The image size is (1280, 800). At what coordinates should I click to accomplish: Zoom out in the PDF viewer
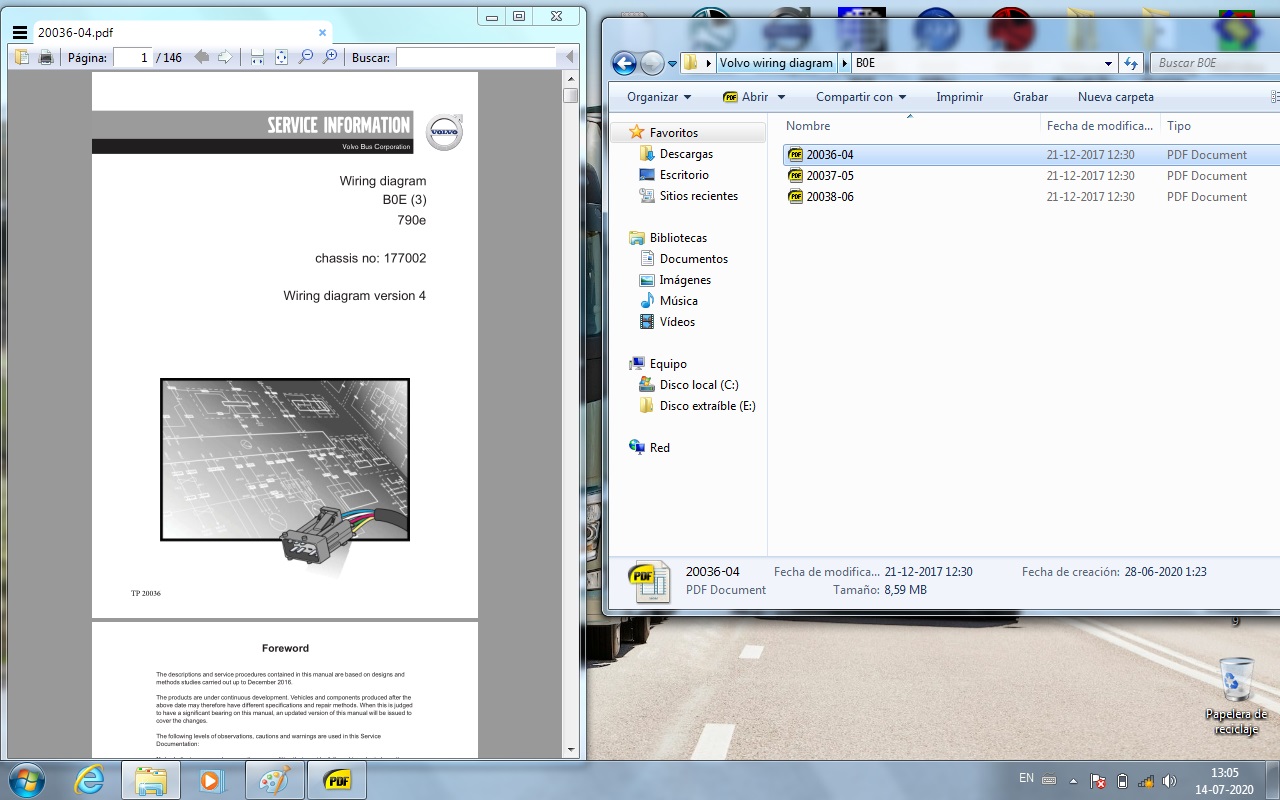[306, 58]
